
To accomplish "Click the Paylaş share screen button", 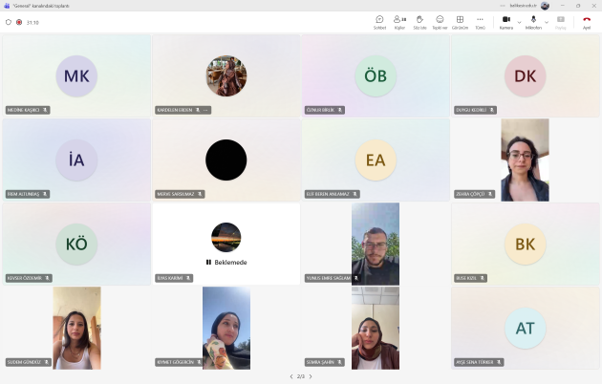I will [561, 22].
